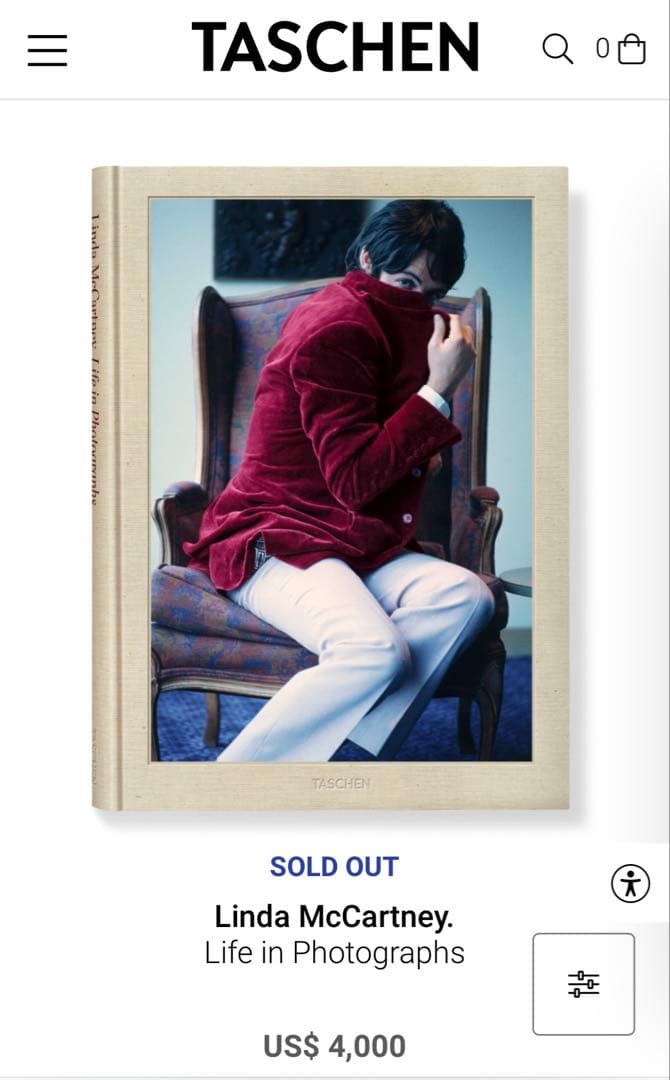Click the cart item count 0
The image size is (670, 1080).
603,48
